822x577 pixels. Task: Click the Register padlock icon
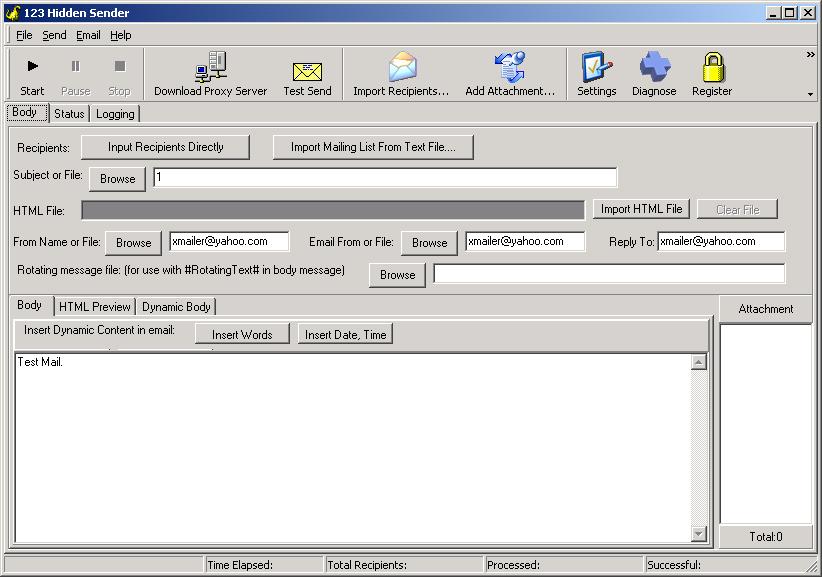coord(713,67)
